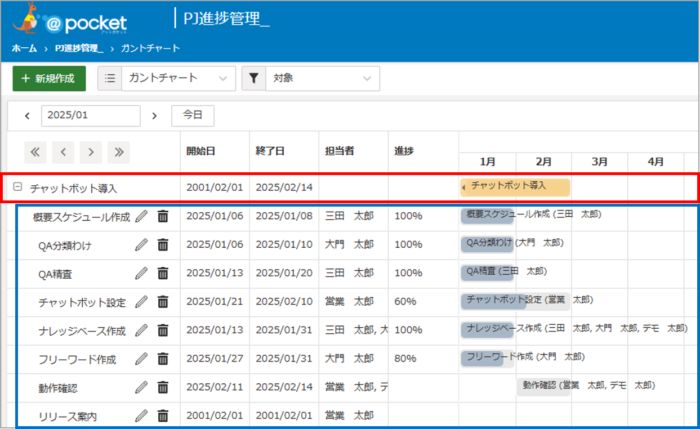Step the chart back with the single-left arrow button
The image size is (700, 429).
click(x=63, y=152)
